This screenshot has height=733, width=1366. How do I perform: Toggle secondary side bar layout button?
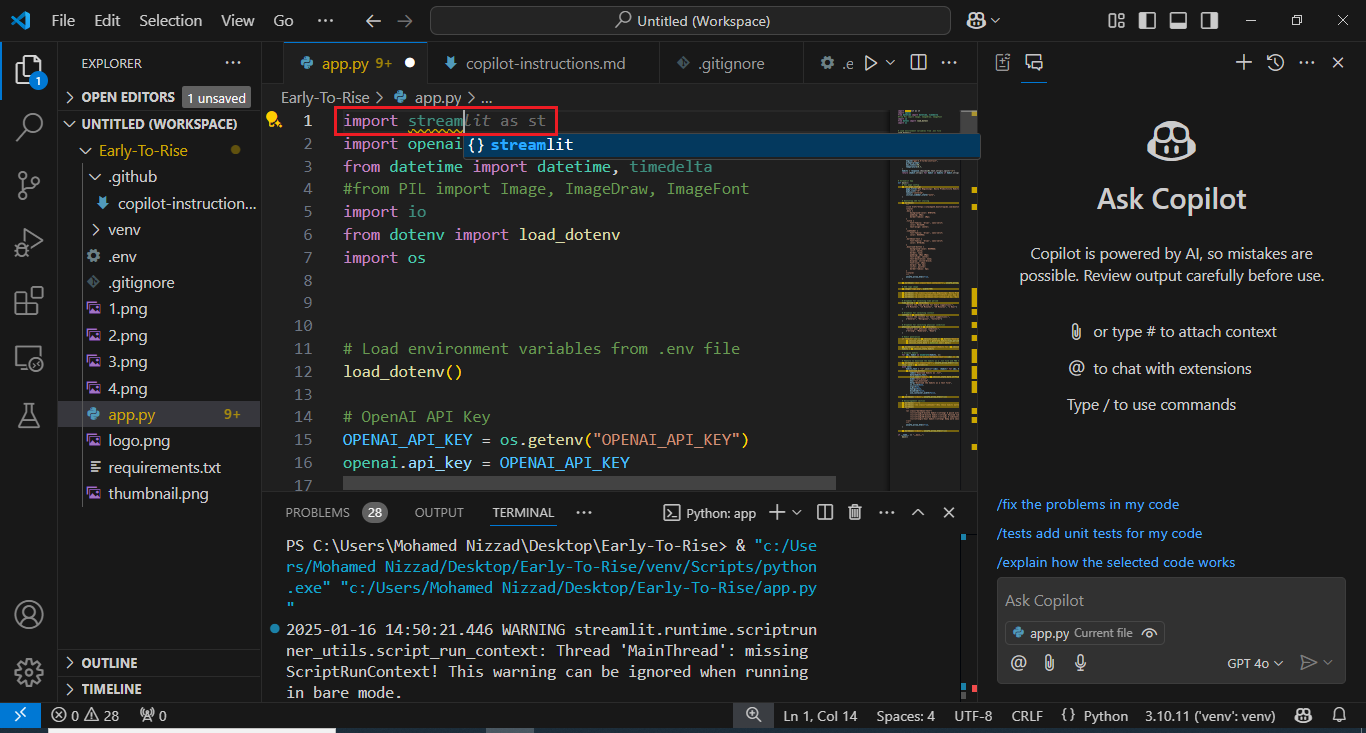[1209, 20]
